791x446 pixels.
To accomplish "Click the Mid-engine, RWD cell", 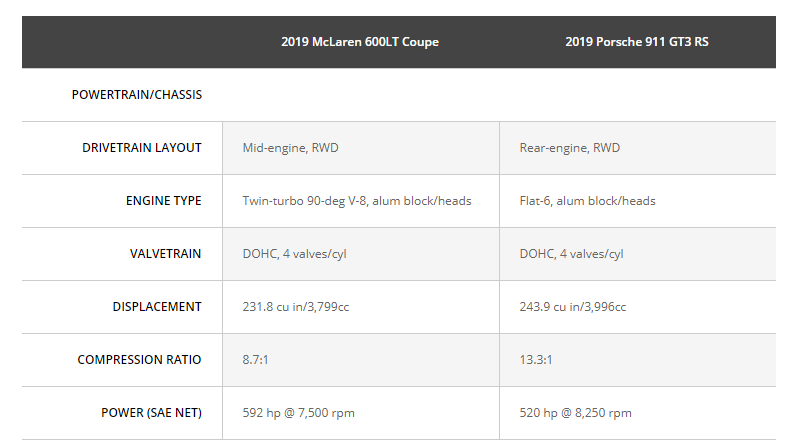I will pyautogui.click(x=283, y=148).
